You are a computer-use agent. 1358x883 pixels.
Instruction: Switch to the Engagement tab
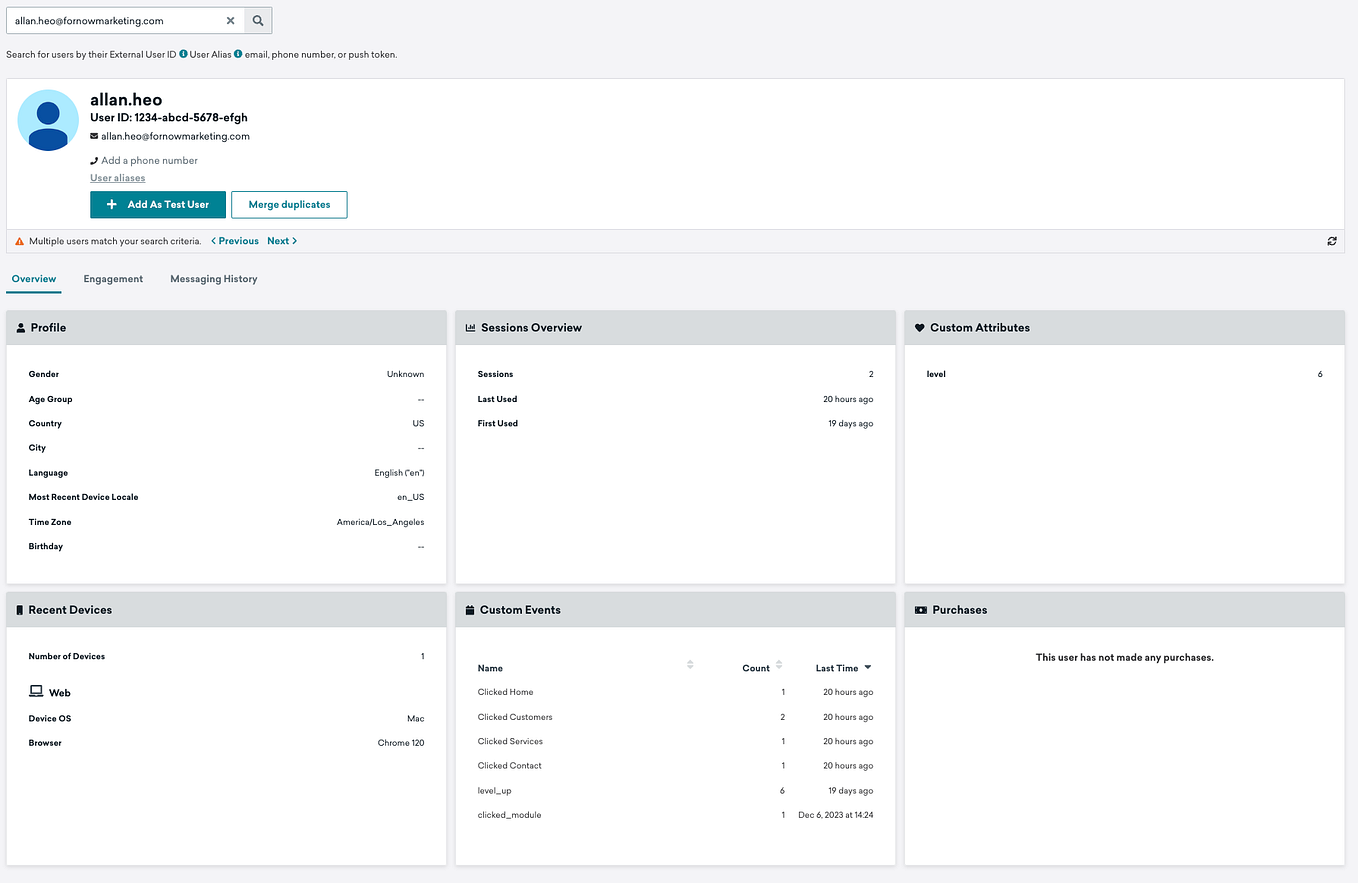(113, 279)
